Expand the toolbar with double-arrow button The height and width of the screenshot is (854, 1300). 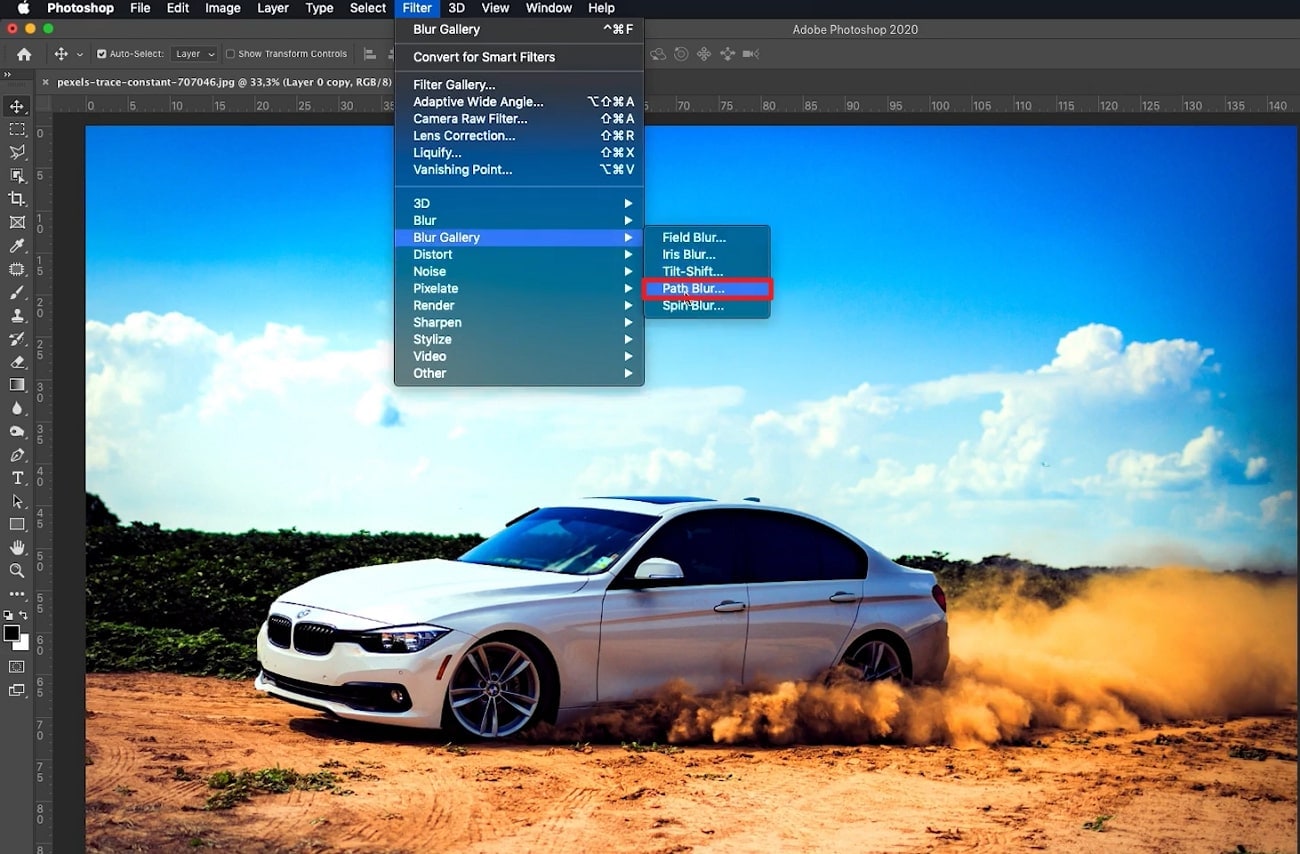click(x=7, y=75)
